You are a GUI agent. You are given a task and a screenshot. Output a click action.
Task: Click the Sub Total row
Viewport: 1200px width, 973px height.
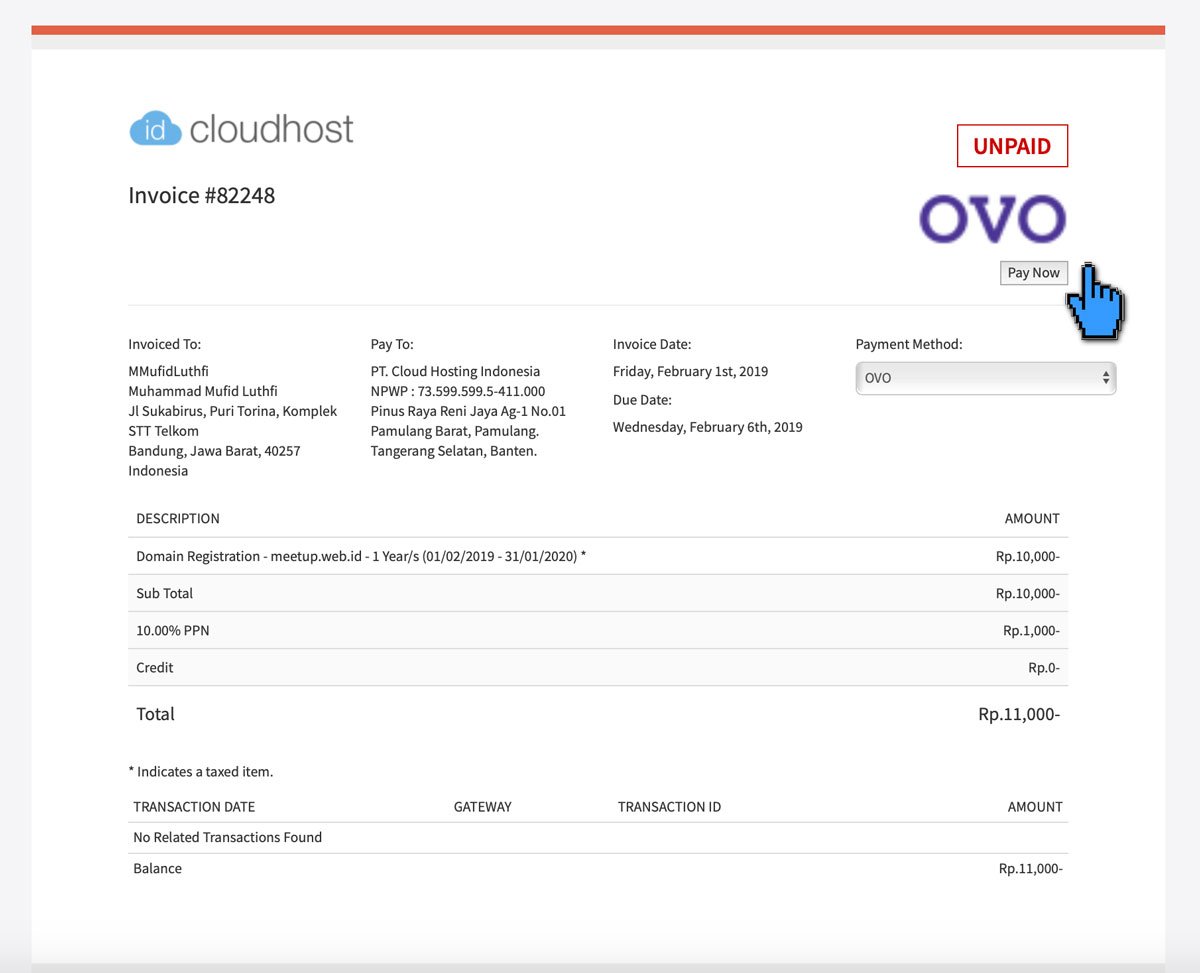coord(400,593)
